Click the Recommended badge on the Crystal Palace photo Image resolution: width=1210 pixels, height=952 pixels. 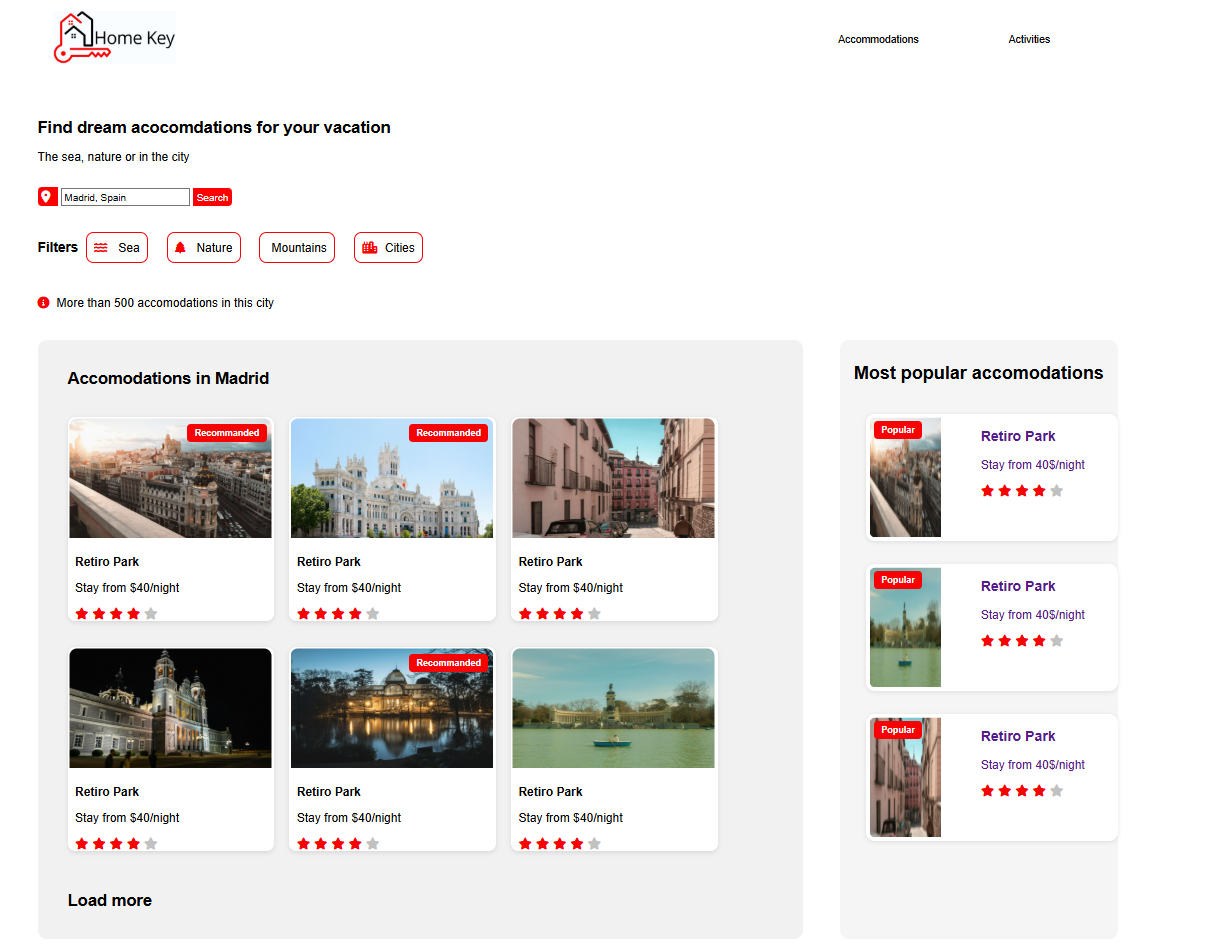(449, 663)
